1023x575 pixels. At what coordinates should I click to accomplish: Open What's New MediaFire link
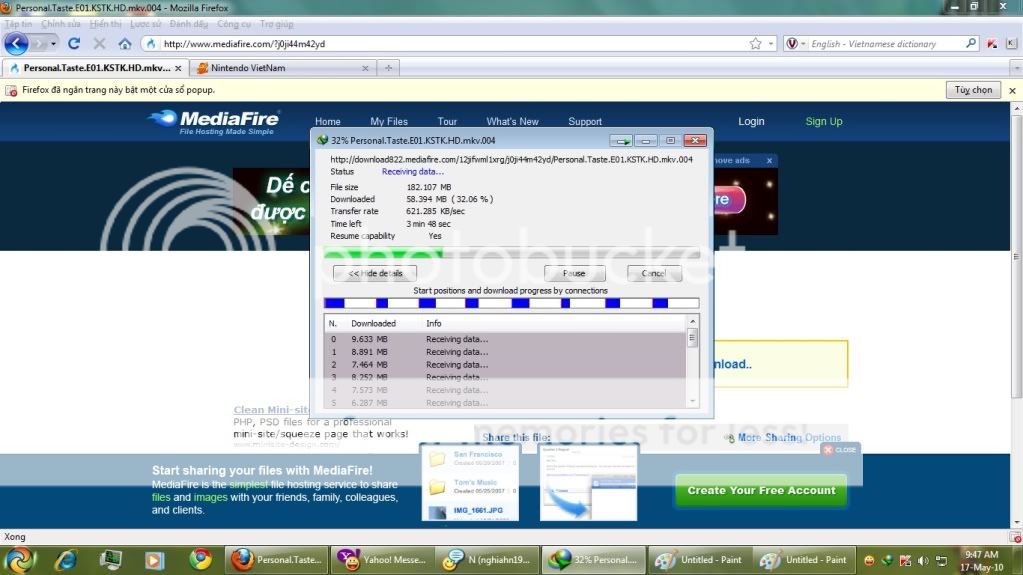click(512, 121)
